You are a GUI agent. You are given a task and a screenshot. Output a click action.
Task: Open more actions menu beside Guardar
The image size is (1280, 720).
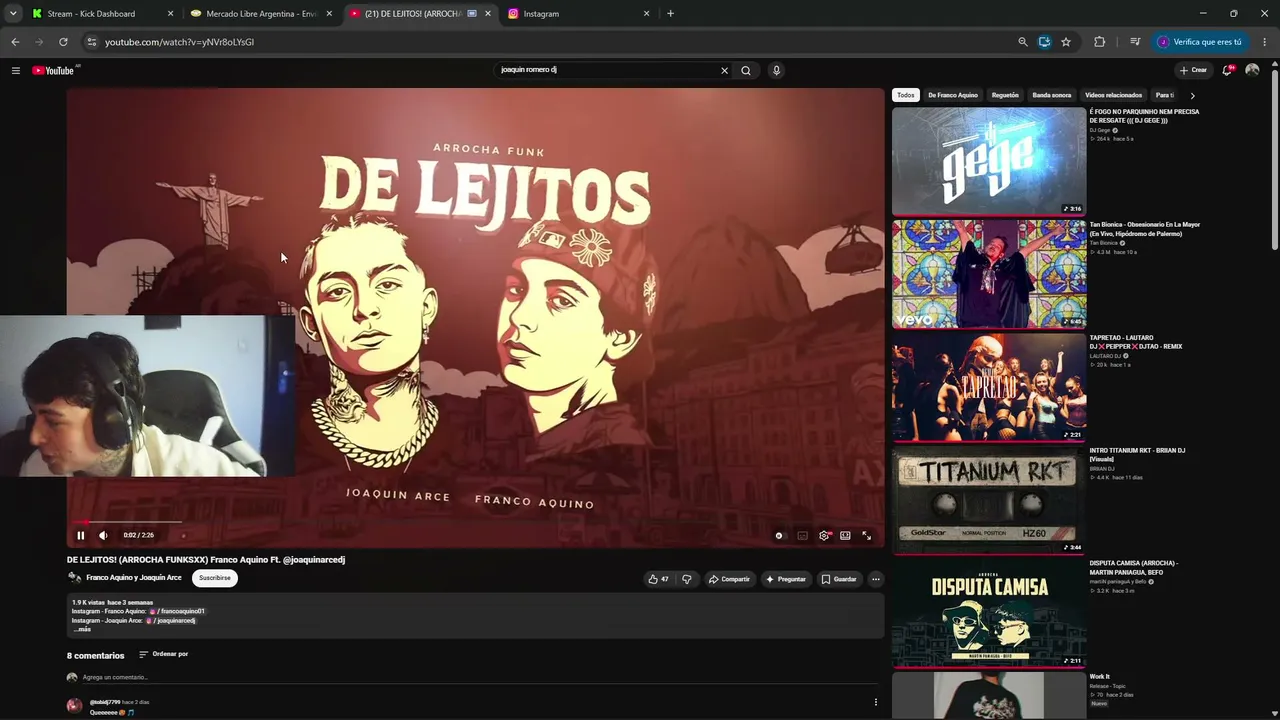click(876, 579)
